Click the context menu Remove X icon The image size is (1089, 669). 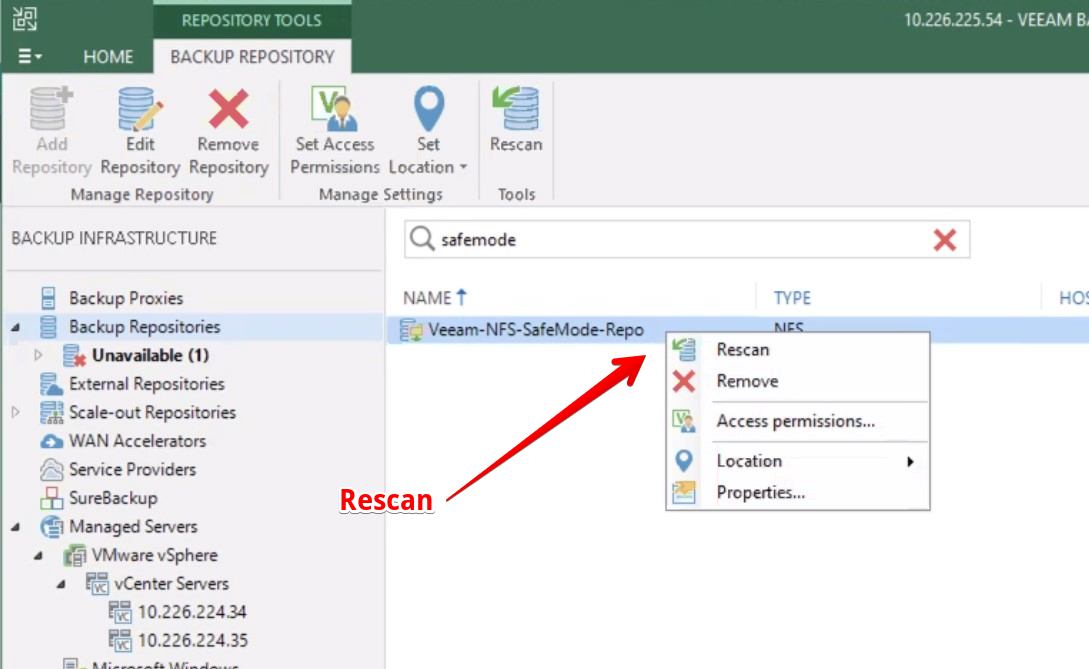click(x=684, y=381)
